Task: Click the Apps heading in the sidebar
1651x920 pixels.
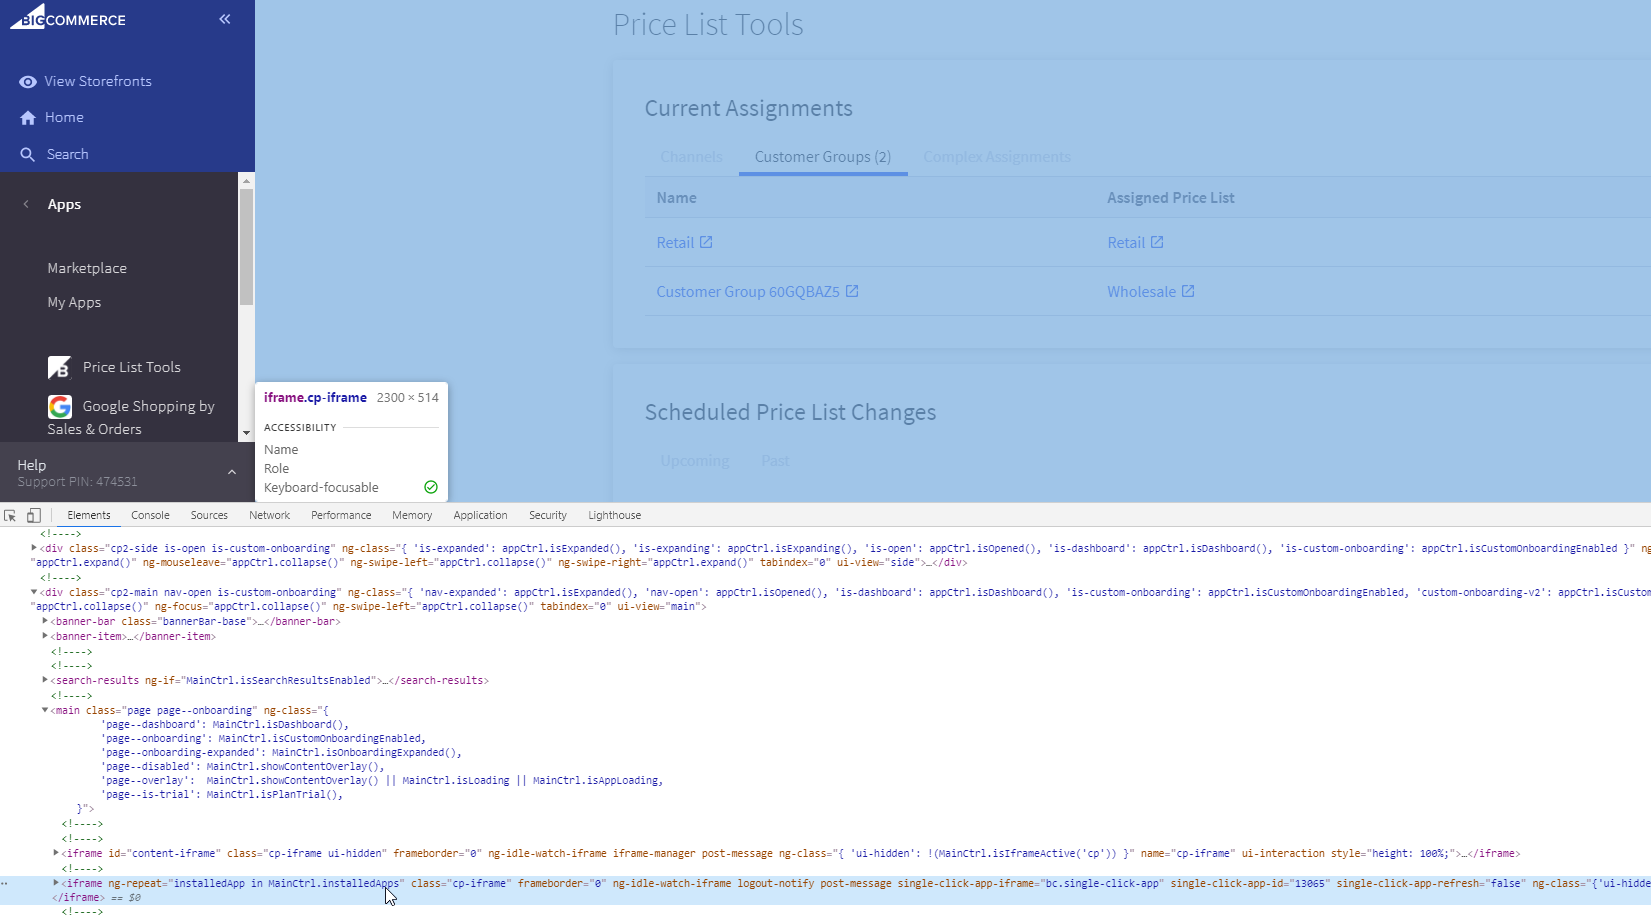Action: (x=64, y=204)
